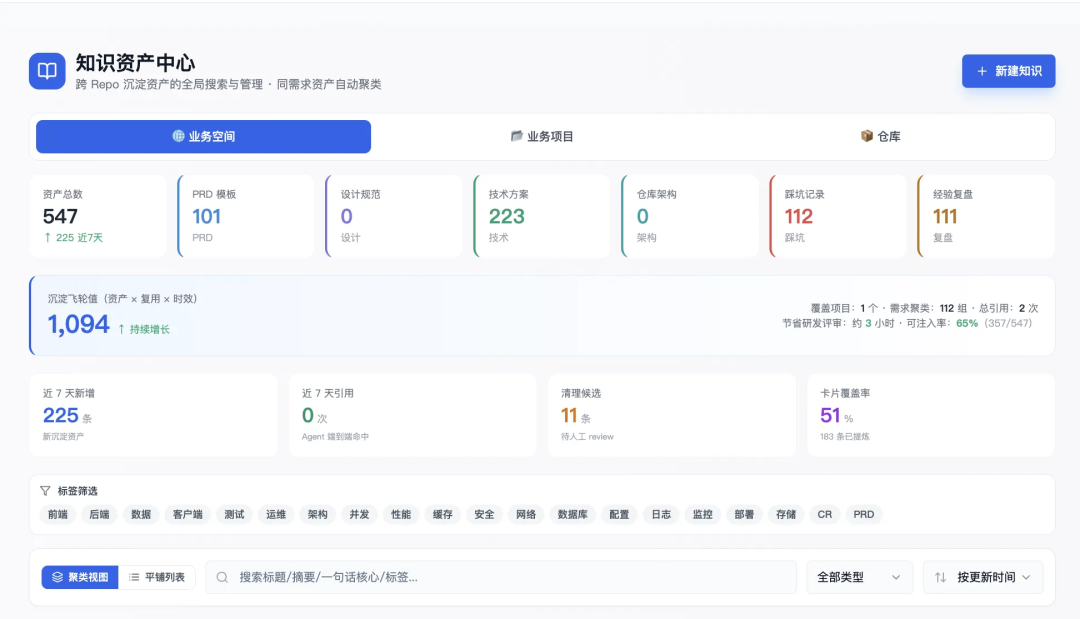Switch to 聚类视图 view mode
The width and height of the screenshot is (1080, 619).
pos(80,577)
